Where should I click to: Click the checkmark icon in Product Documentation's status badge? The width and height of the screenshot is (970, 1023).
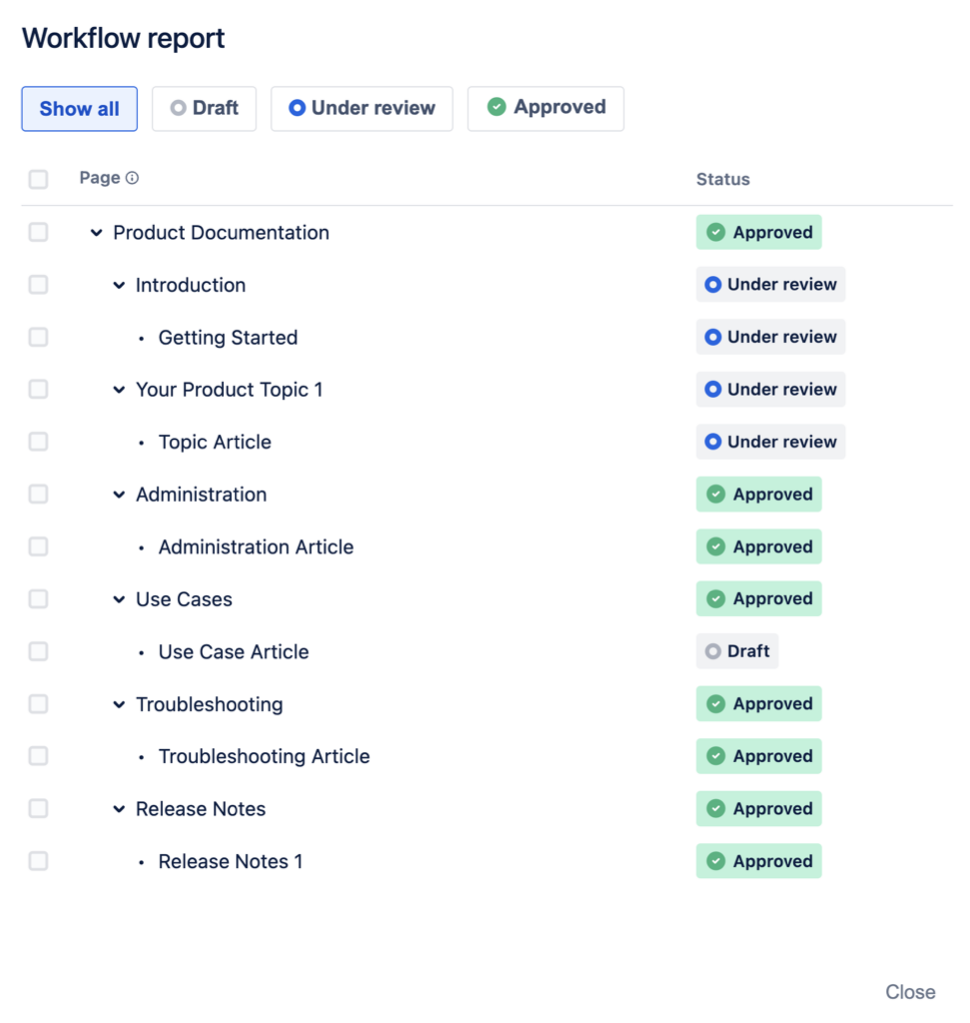pos(716,231)
